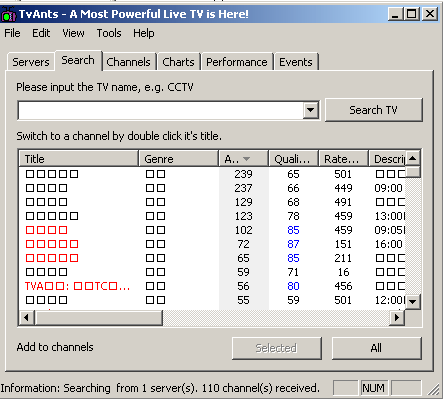This screenshot has width=443, height=399.
Task: Select the red TVA title row
Action: 212,286
